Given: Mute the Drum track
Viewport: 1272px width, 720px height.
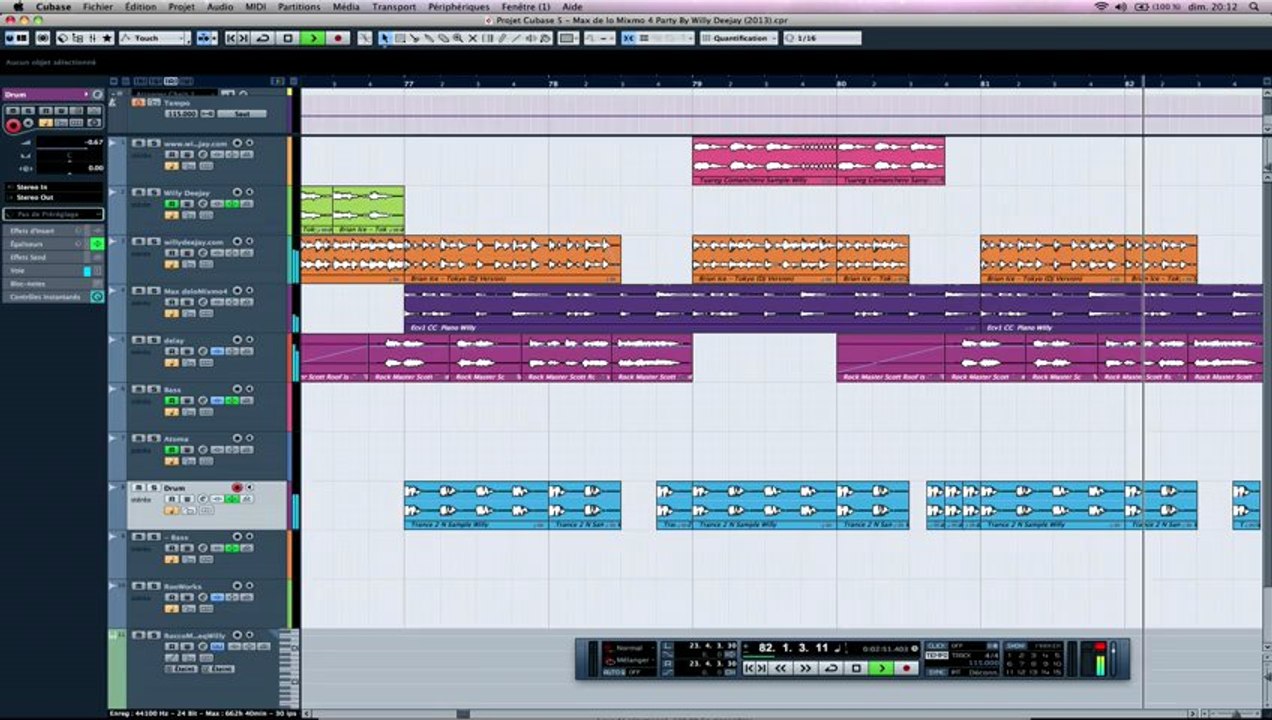Looking at the screenshot, I should click(x=138, y=487).
